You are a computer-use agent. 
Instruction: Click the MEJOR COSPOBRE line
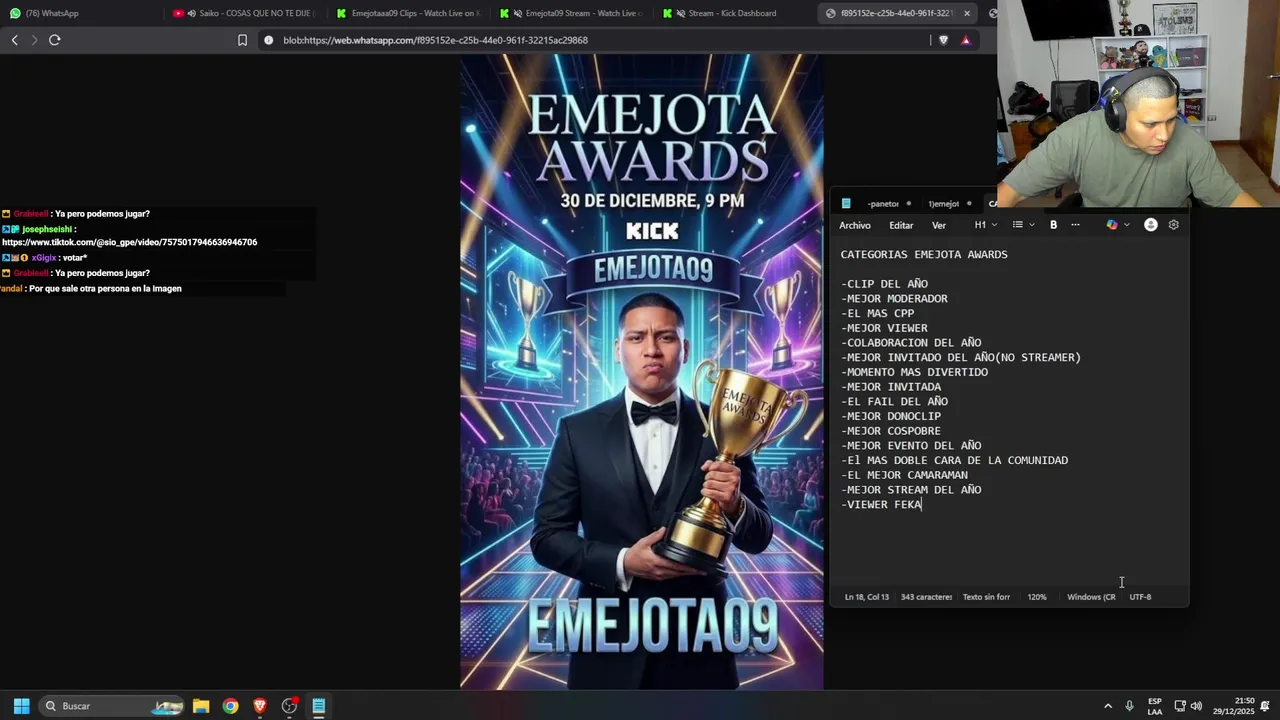(x=891, y=431)
